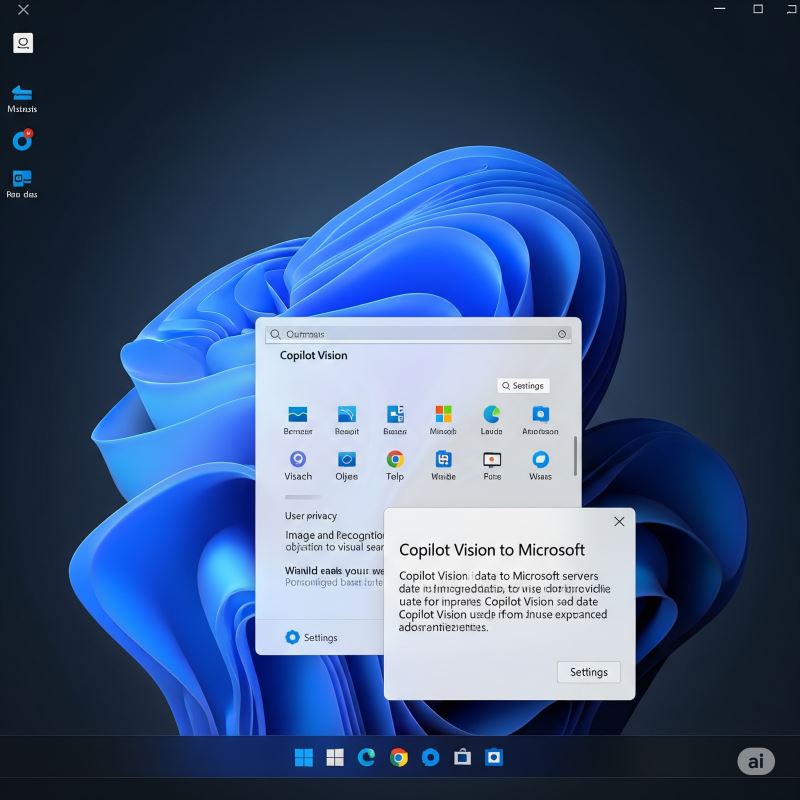
Task: Open the Wsaes app icon
Action: click(540, 459)
